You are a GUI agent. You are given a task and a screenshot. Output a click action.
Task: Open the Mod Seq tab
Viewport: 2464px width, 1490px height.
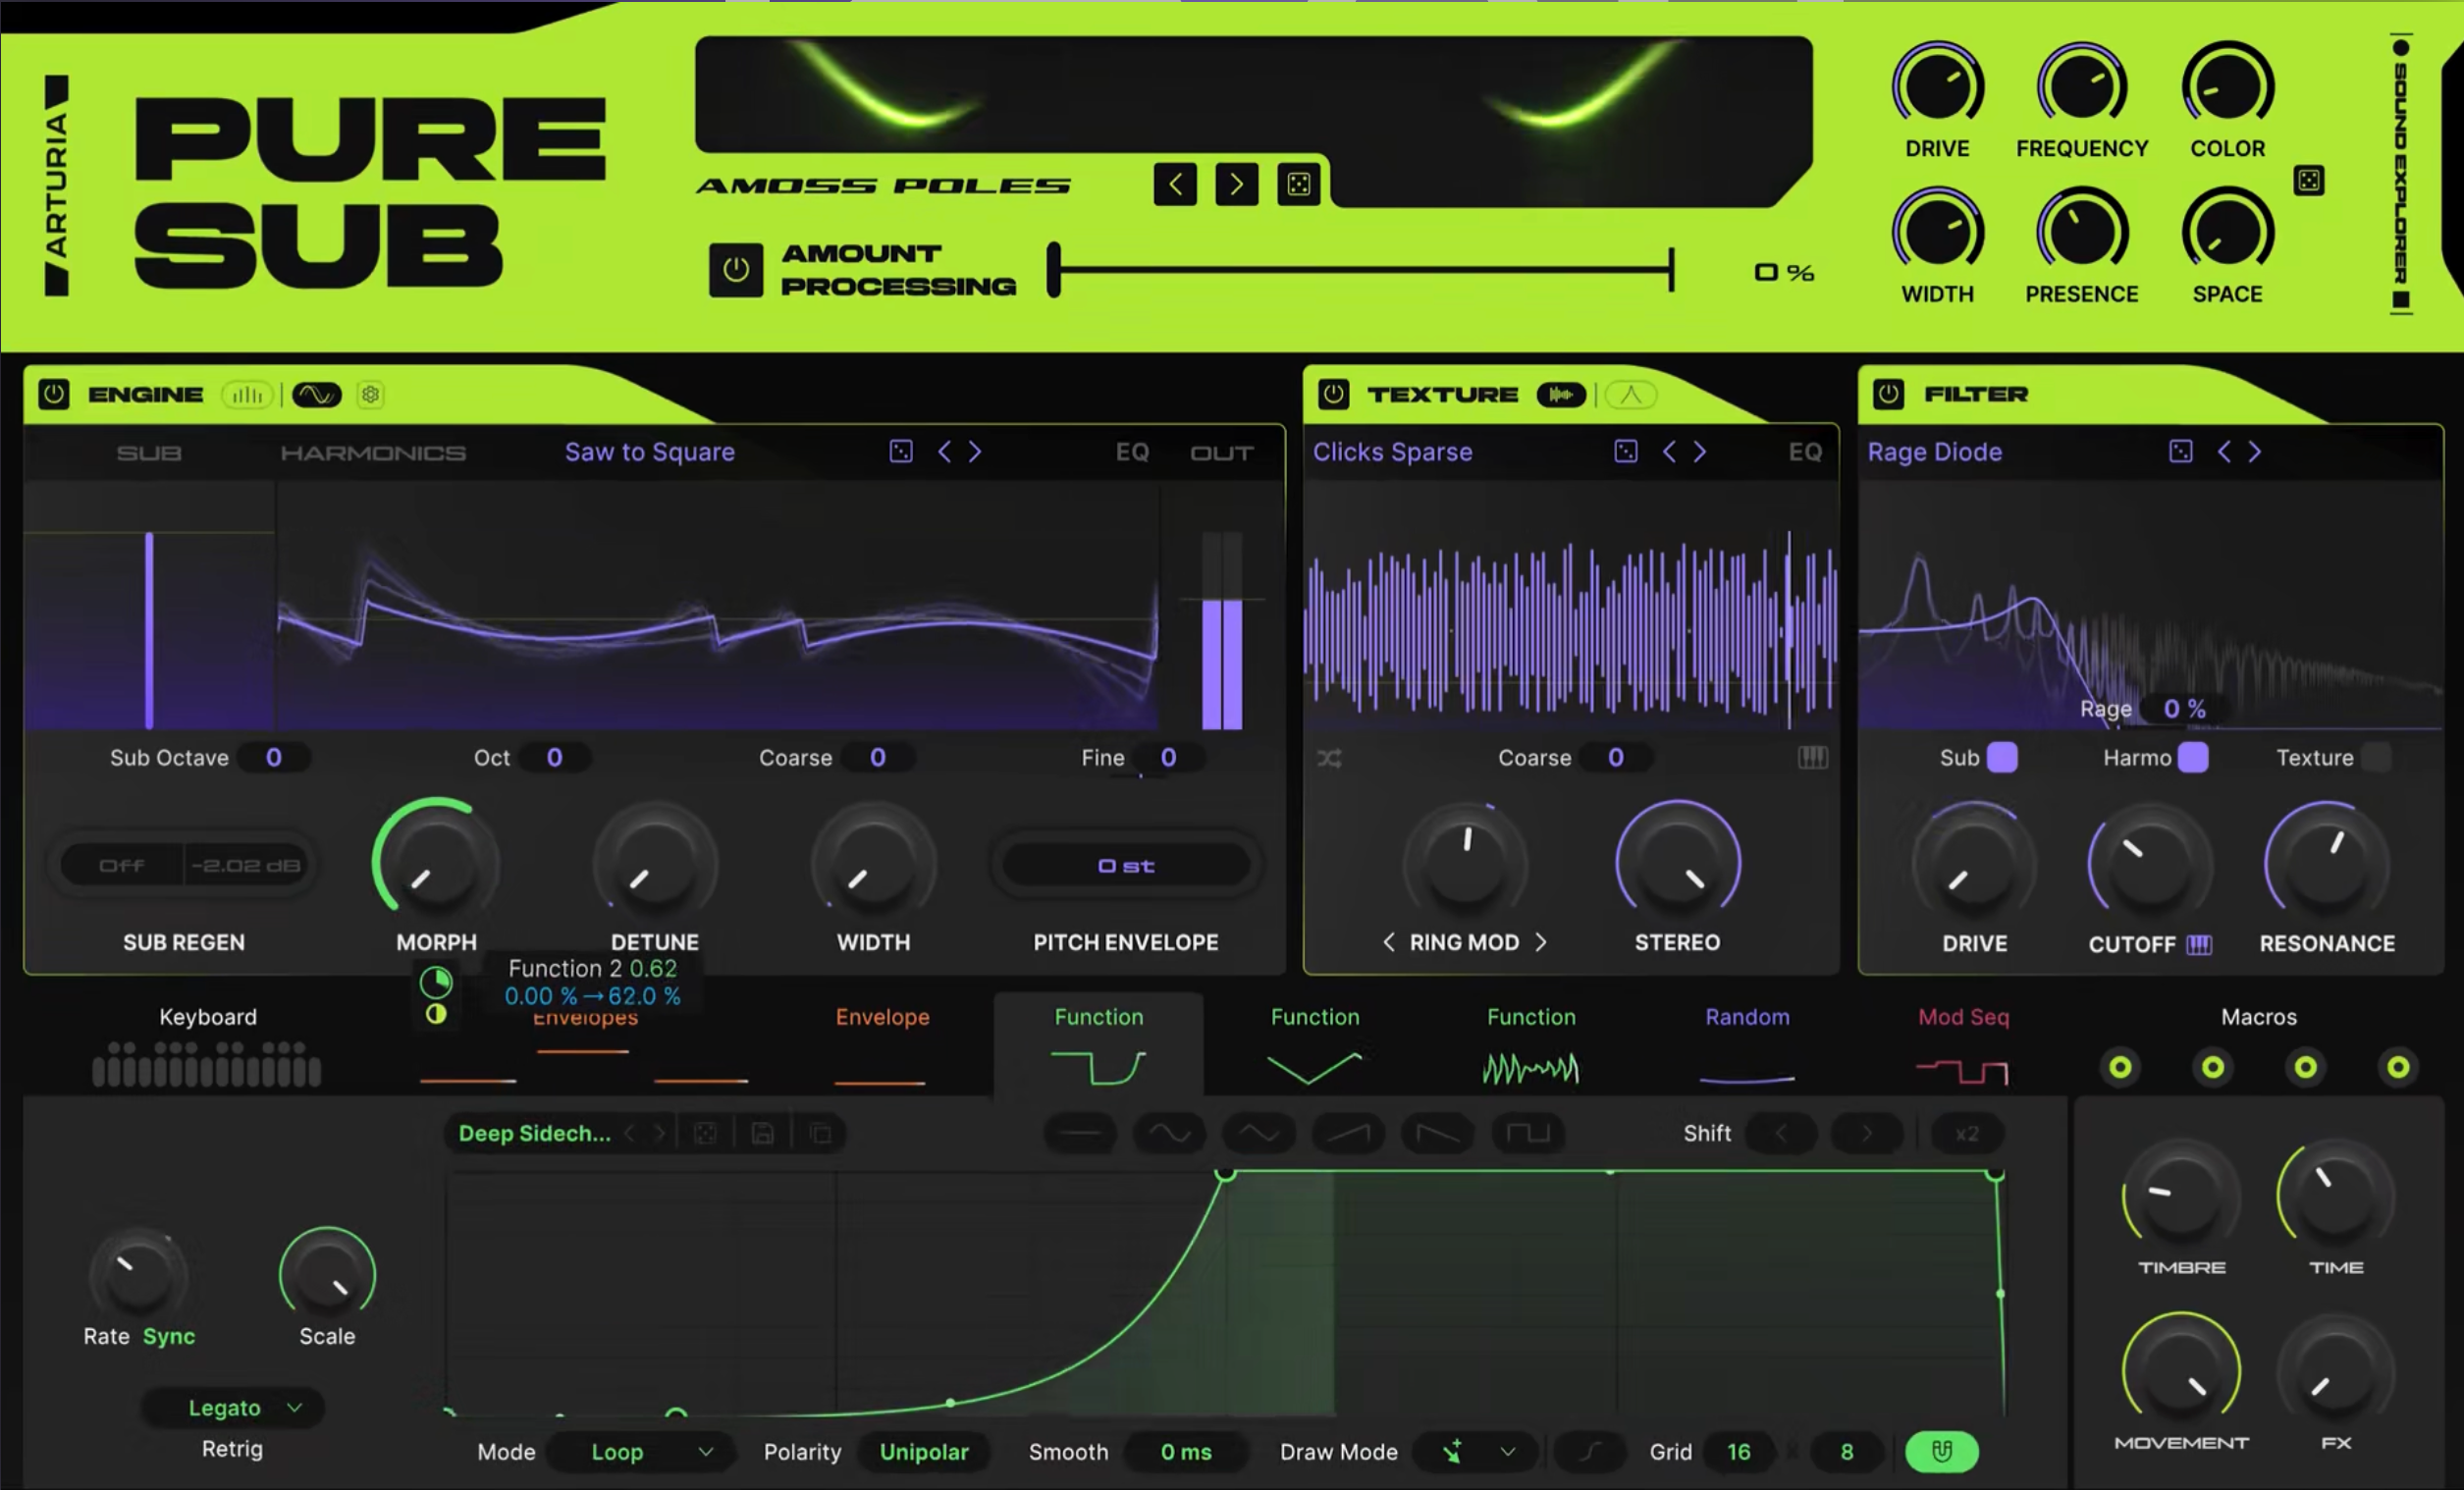1963,1045
